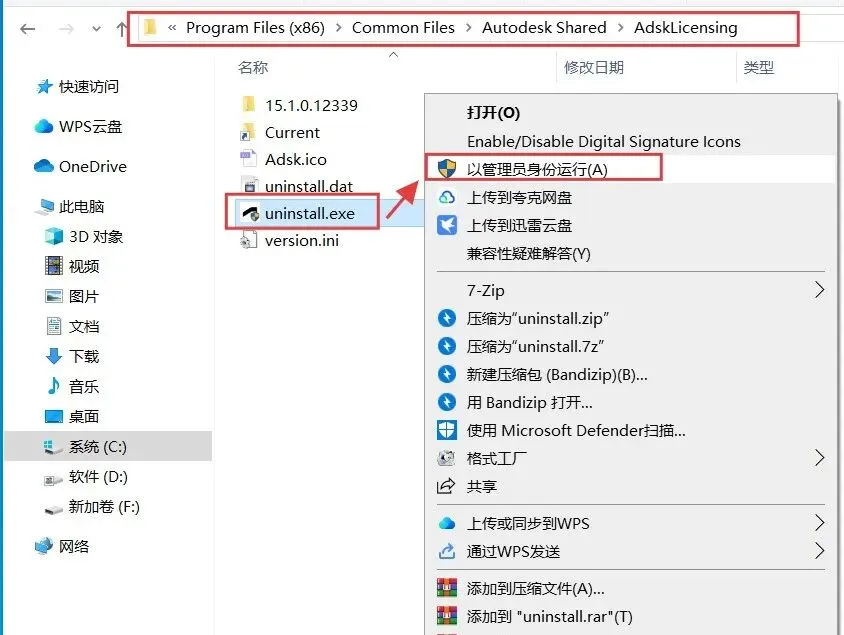Choose 上传到夸克网盘
The height and width of the screenshot is (635, 844).
click(519, 197)
